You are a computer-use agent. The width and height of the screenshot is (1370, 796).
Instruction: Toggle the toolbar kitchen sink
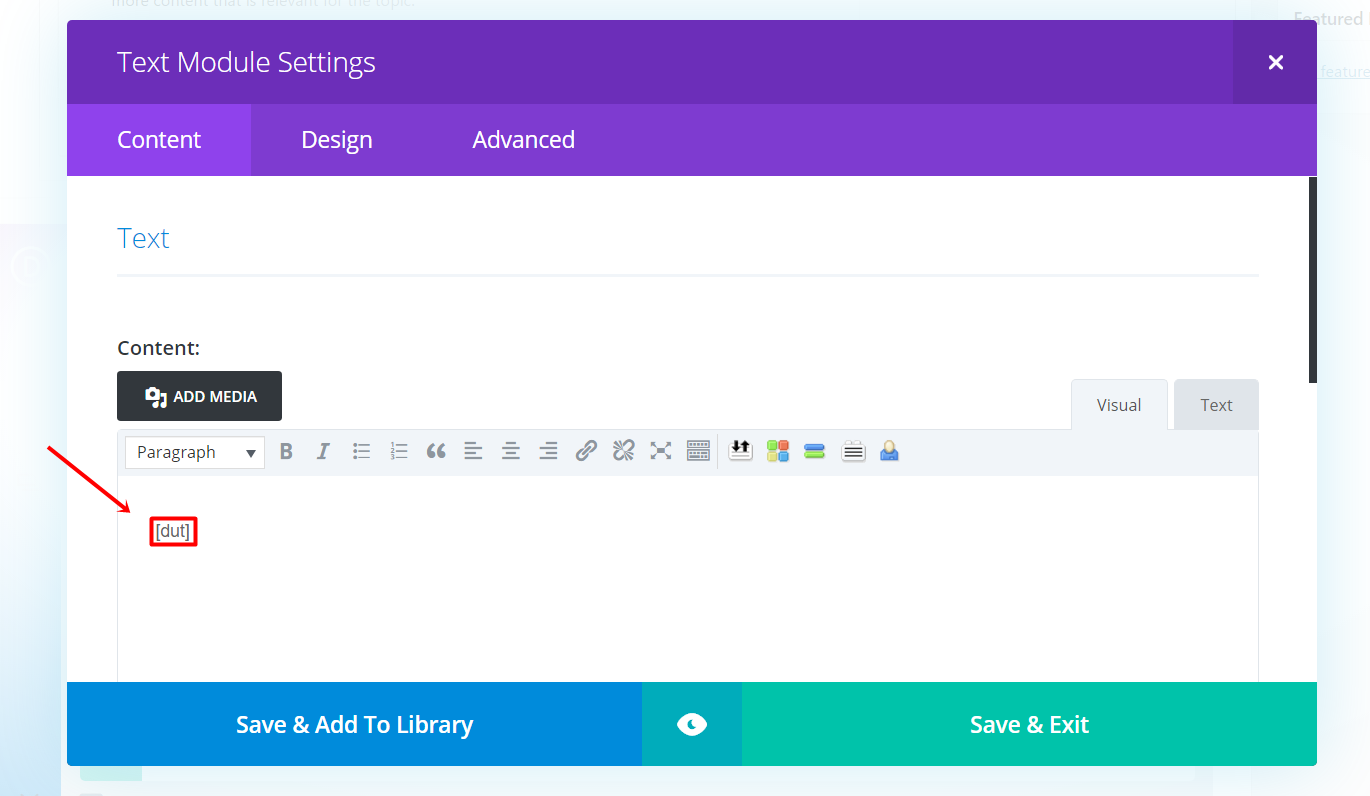(698, 452)
